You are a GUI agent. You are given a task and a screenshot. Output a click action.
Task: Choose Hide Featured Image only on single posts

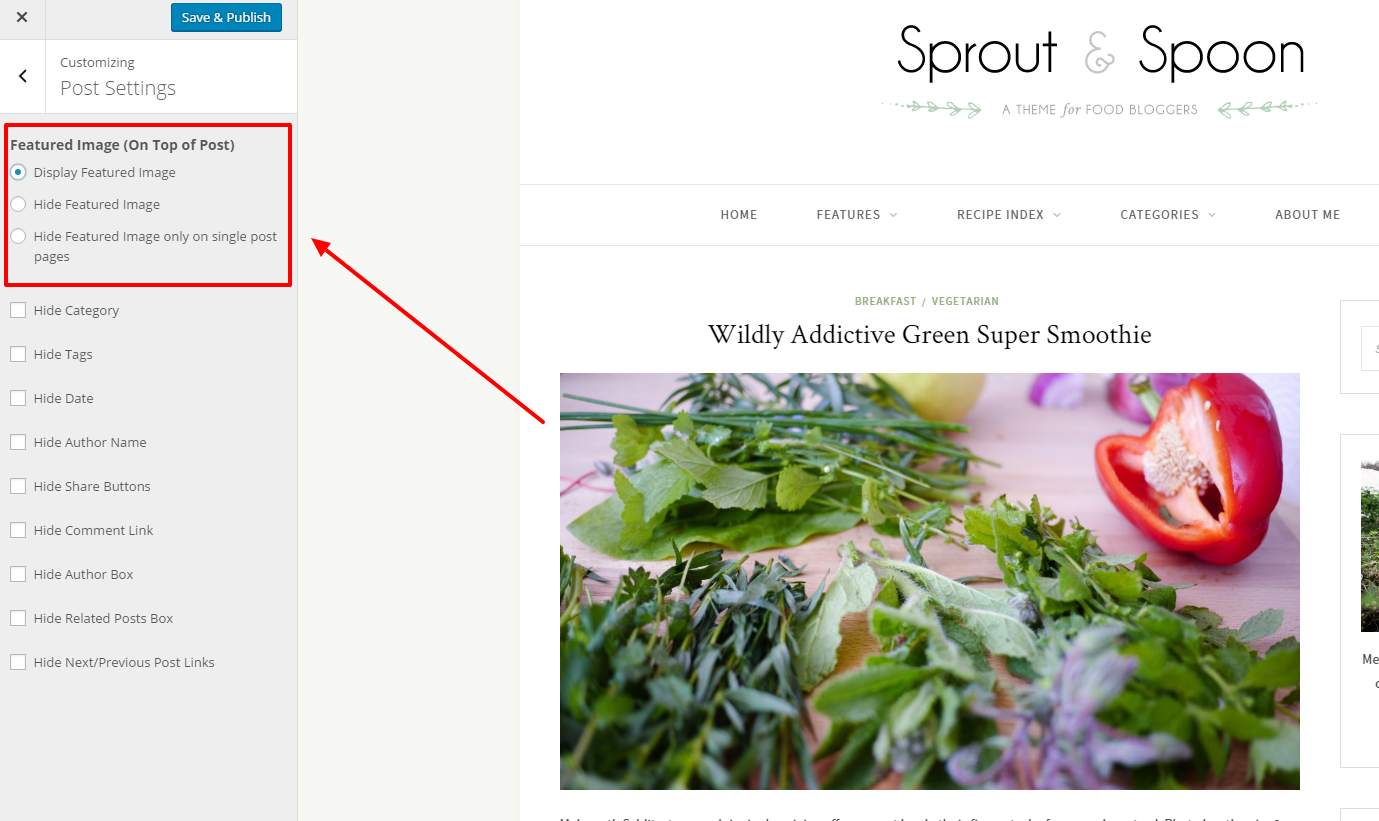pos(18,236)
